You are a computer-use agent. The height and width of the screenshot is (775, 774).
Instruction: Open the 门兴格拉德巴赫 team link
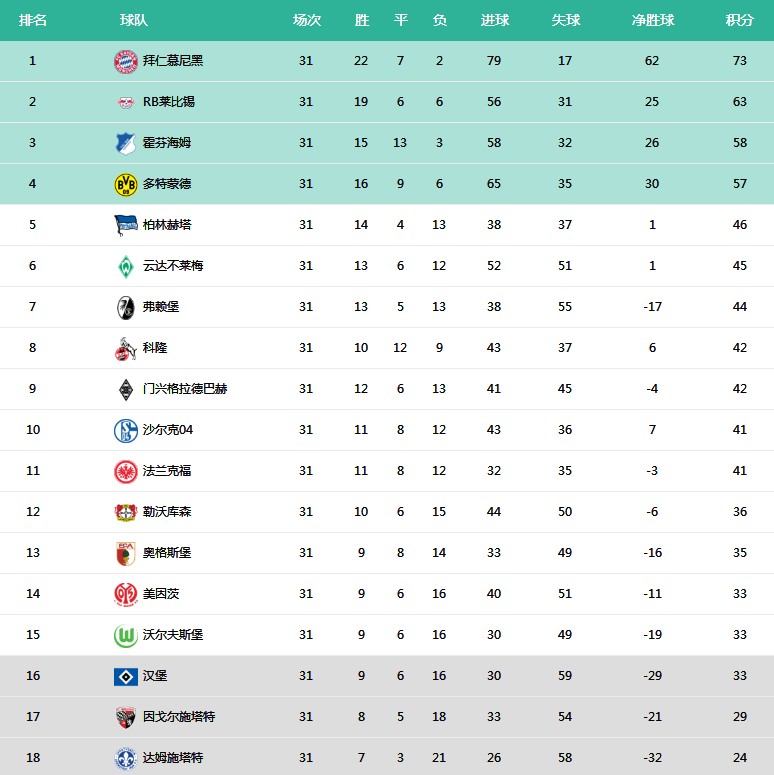click(x=185, y=389)
